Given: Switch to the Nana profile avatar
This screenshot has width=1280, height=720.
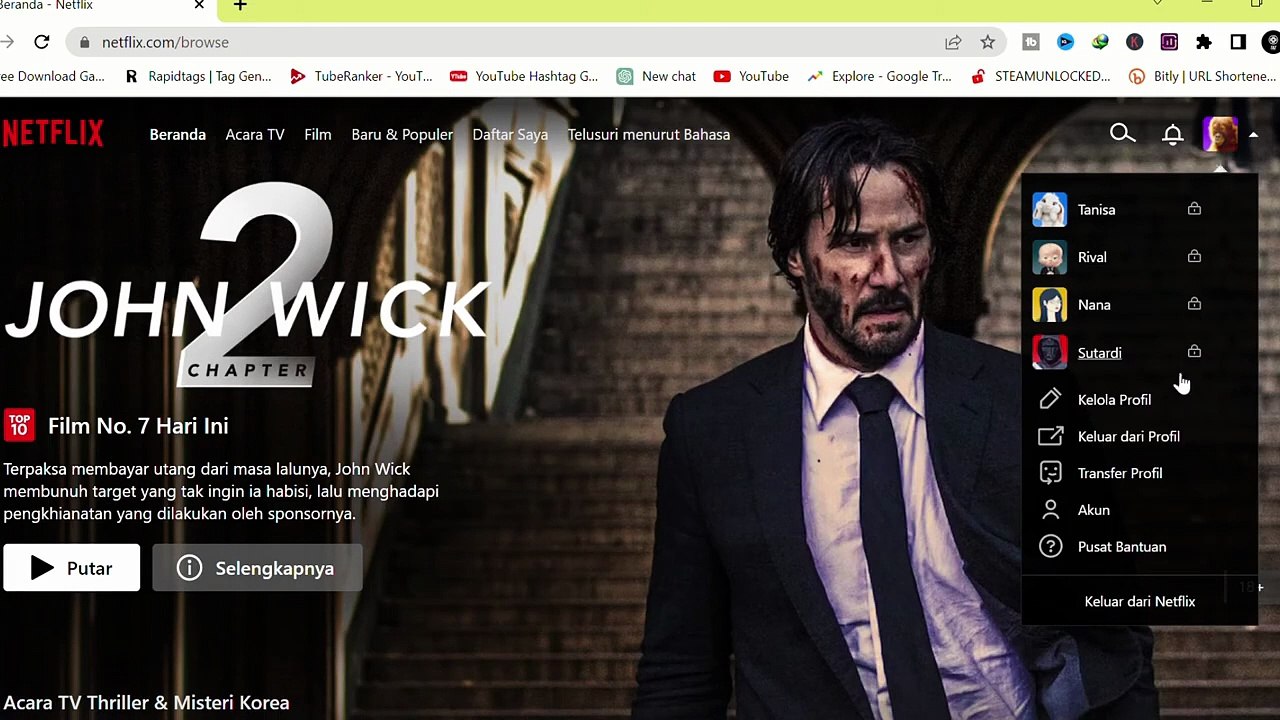Looking at the screenshot, I should [1049, 305].
